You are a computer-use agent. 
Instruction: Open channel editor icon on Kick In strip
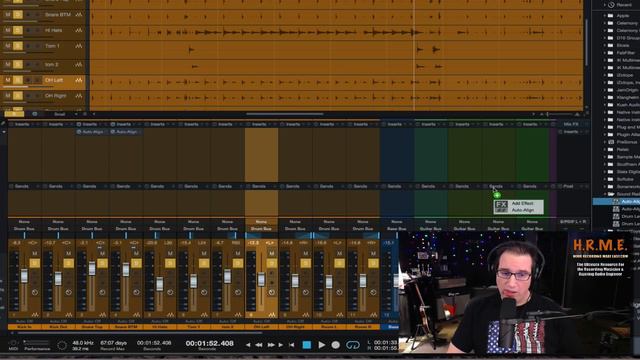[35, 292]
